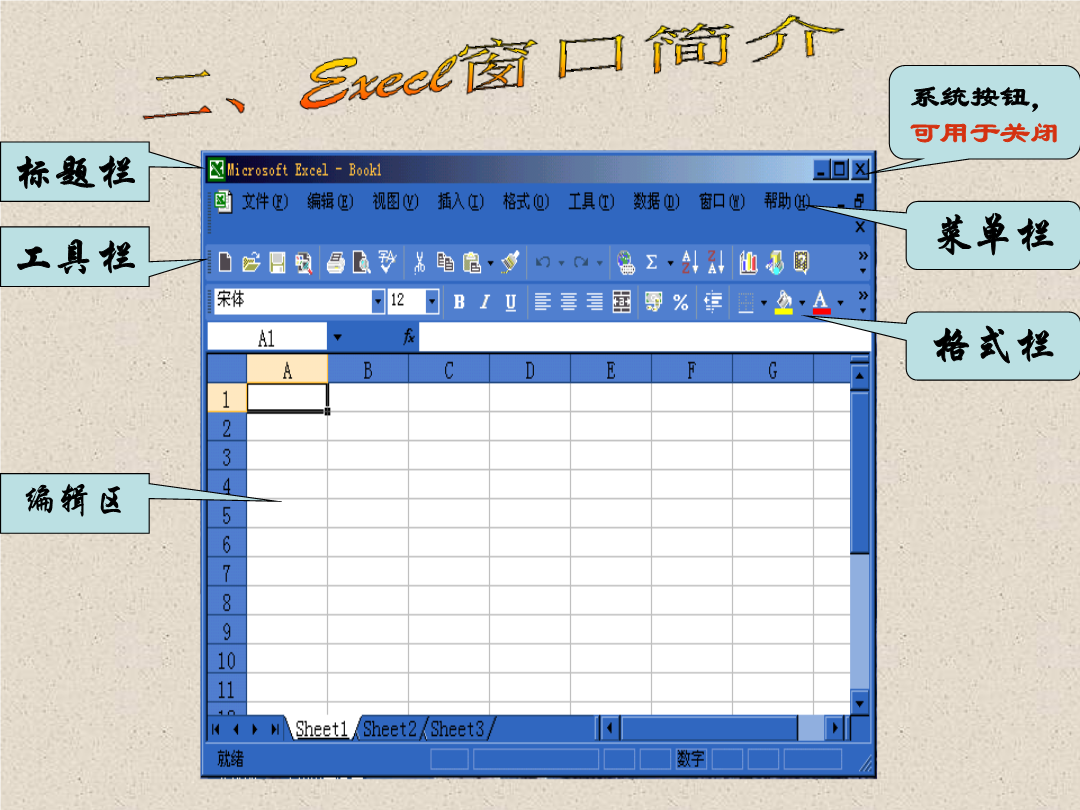The height and width of the screenshot is (810, 1080).
Task: Run the spelling check icon
Action: pos(386,262)
